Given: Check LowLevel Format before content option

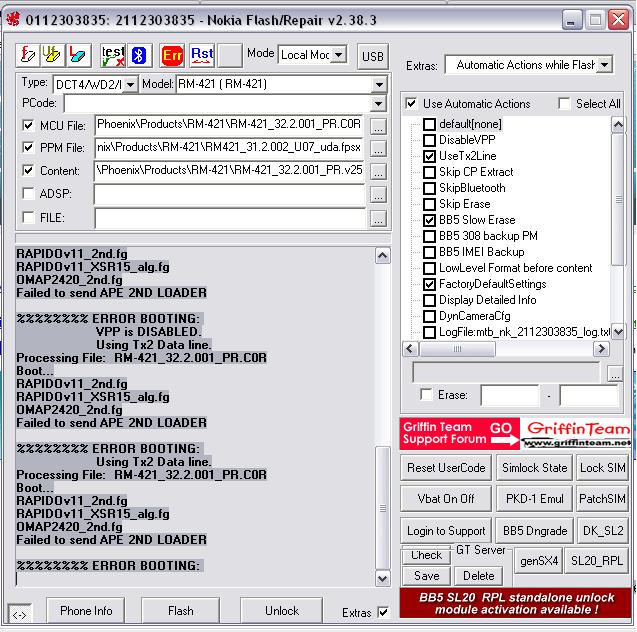Looking at the screenshot, I should tap(429, 268).
